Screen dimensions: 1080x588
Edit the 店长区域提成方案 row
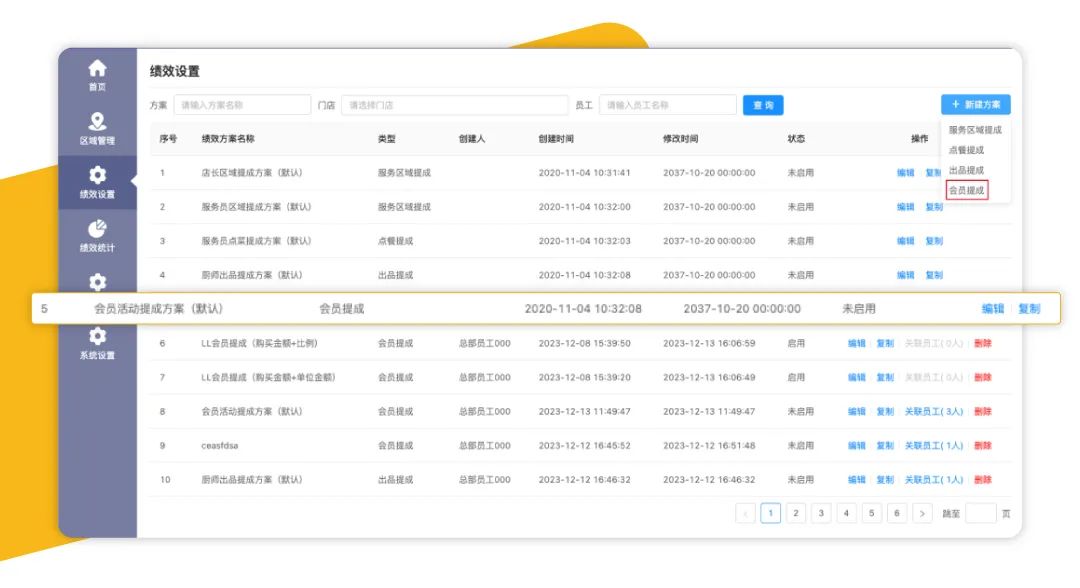tap(905, 173)
